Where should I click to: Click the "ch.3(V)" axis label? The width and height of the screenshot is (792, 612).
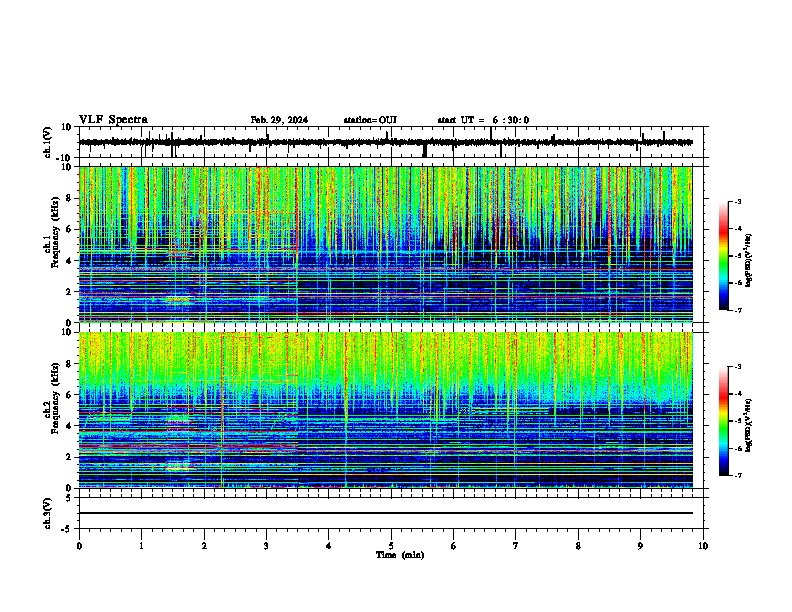[x=48, y=513]
